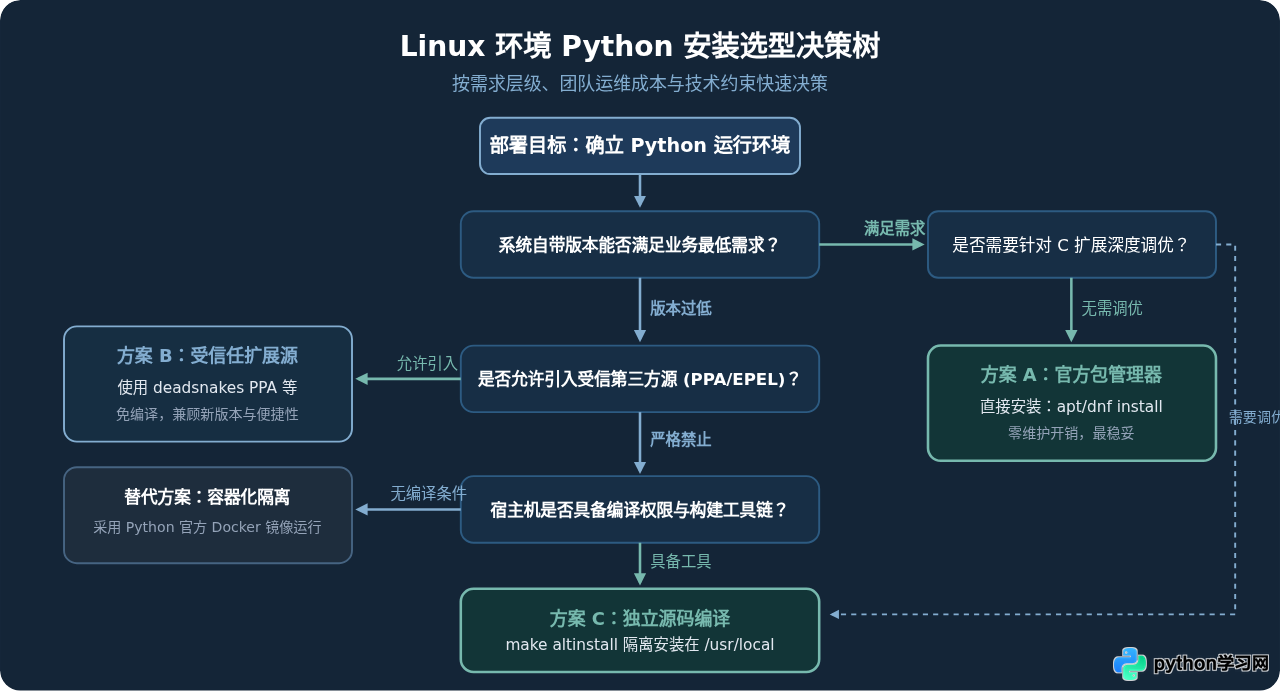Select the '系统自带版本能否满足业务最低需求？' decision box
This screenshot has width=1280, height=692.
pos(640,245)
